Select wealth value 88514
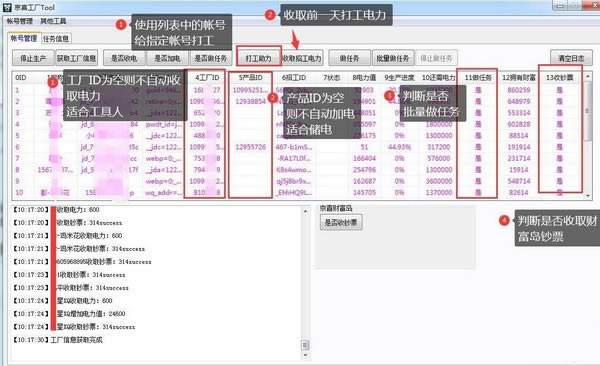Screen dimensions: 600x366 (519, 136)
